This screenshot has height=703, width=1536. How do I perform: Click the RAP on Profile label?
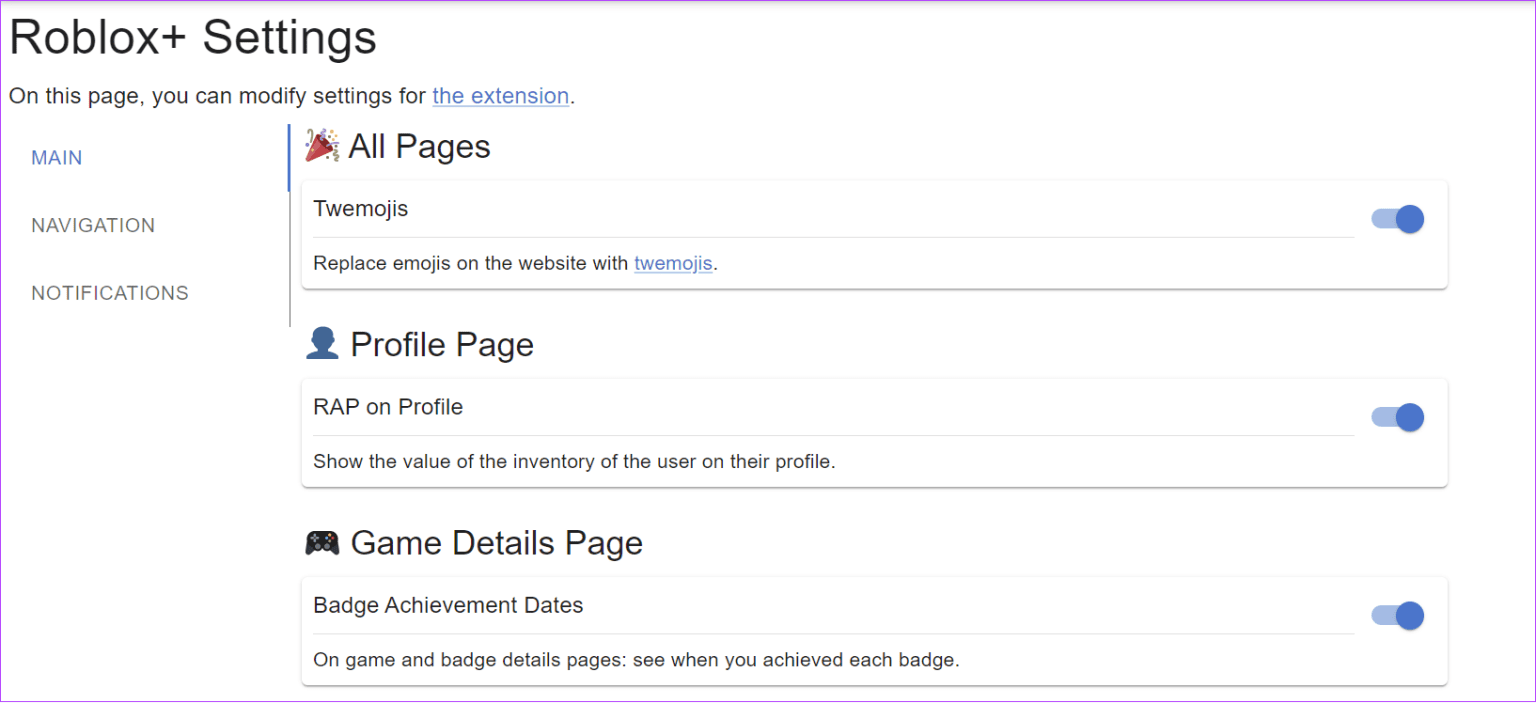pyautogui.click(x=388, y=406)
